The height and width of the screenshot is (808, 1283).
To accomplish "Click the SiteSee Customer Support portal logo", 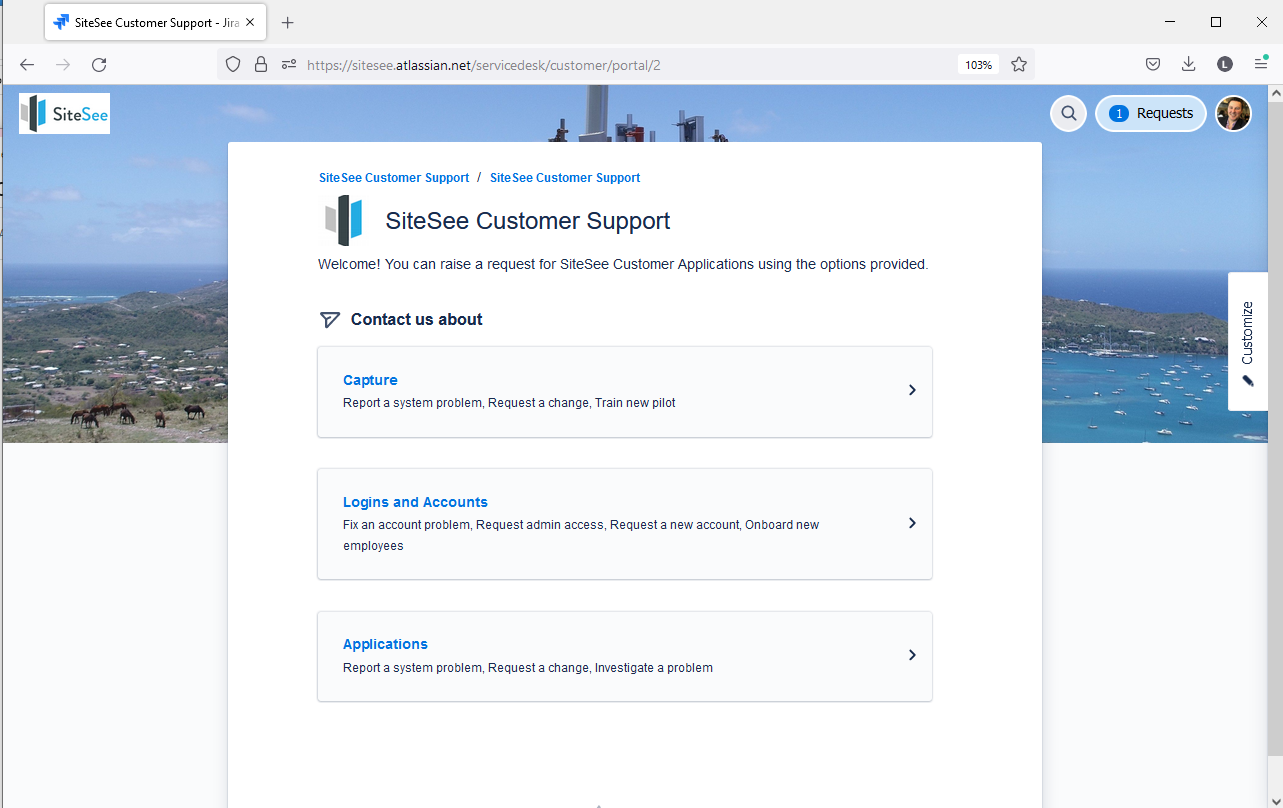I will click(x=343, y=221).
